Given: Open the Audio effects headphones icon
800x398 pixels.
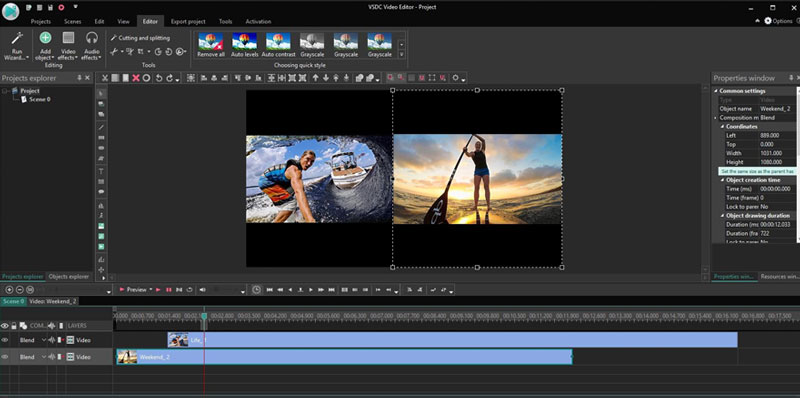Looking at the screenshot, I should tap(92, 38).
